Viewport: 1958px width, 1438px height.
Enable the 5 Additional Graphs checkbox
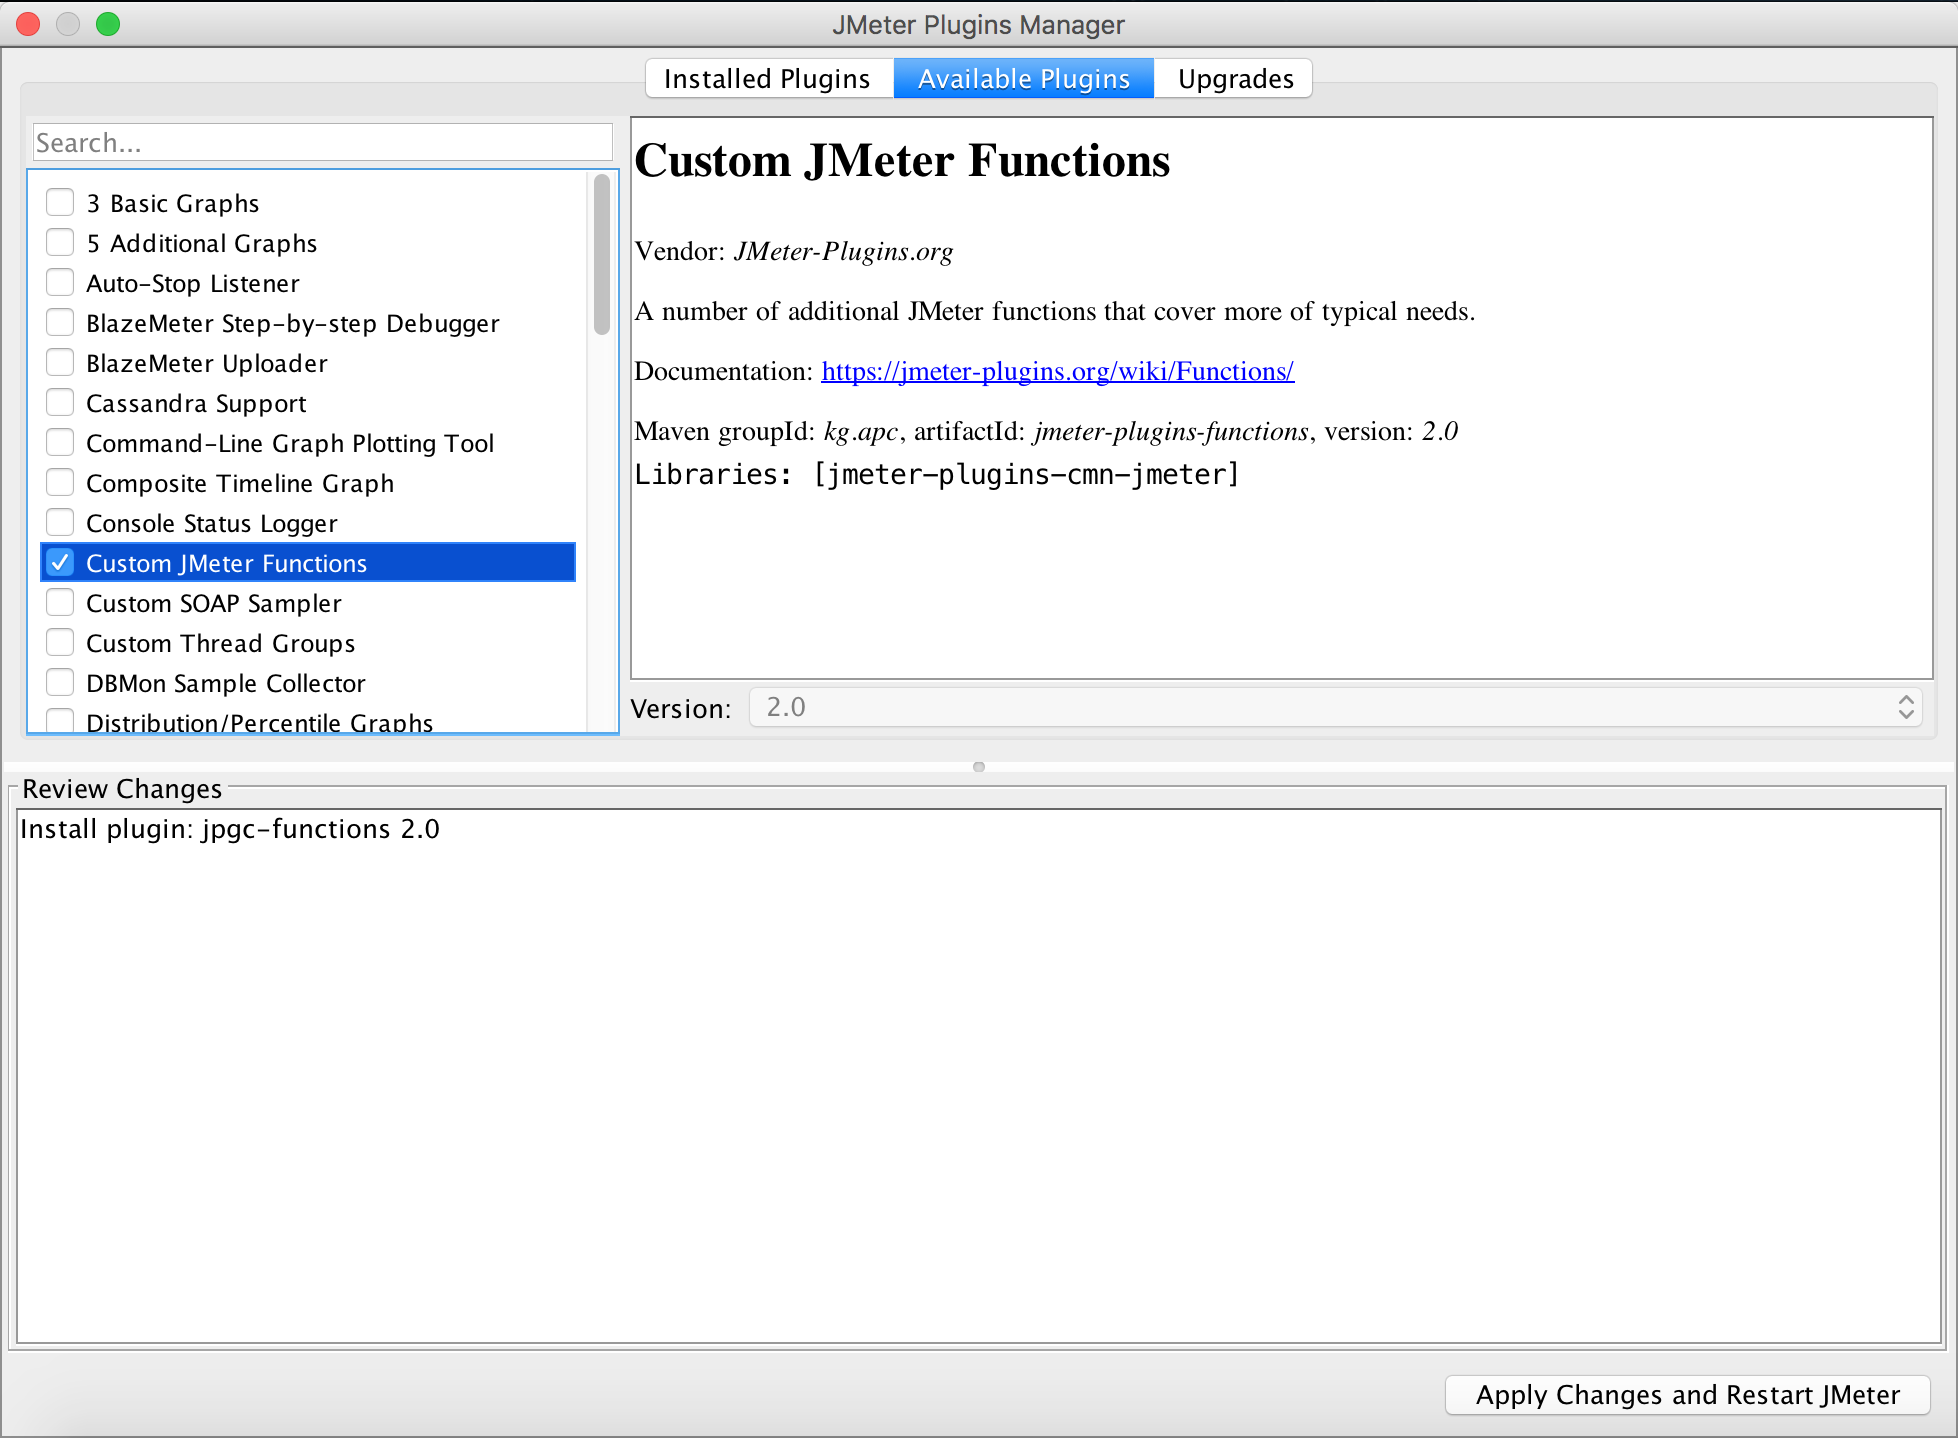pos(60,243)
